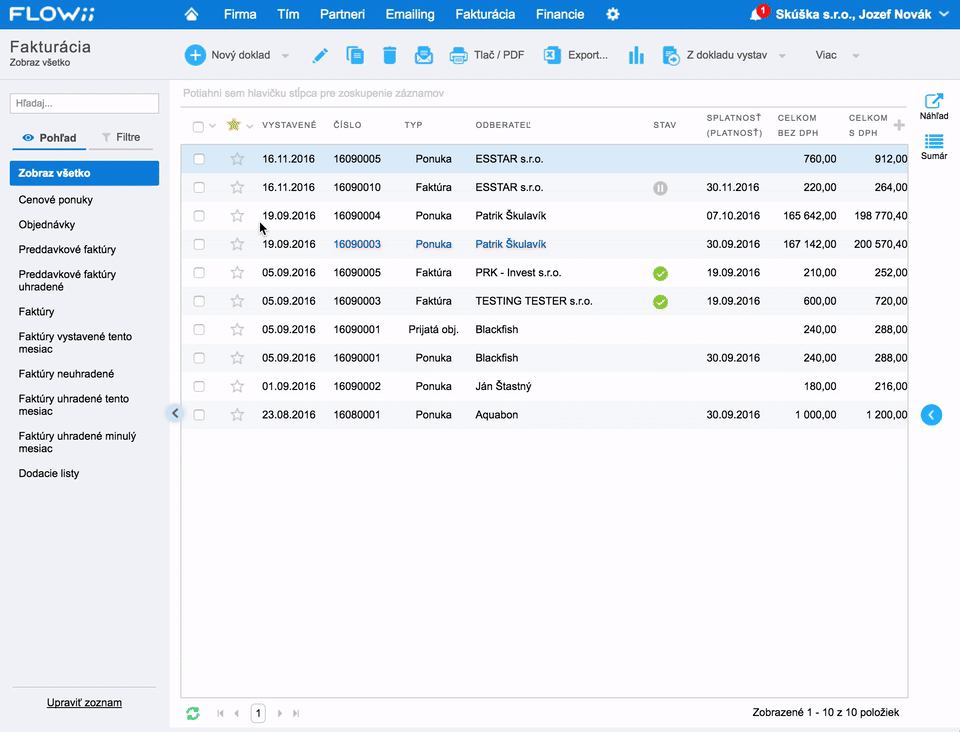Click the green paid icon for PRK - Invest
The width and height of the screenshot is (960, 732).
[x=660, y=273]
